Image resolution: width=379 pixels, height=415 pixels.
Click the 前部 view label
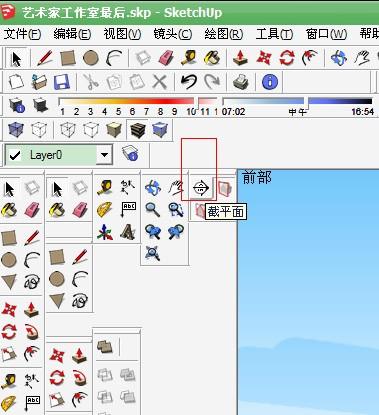click(x=257, y=177)
